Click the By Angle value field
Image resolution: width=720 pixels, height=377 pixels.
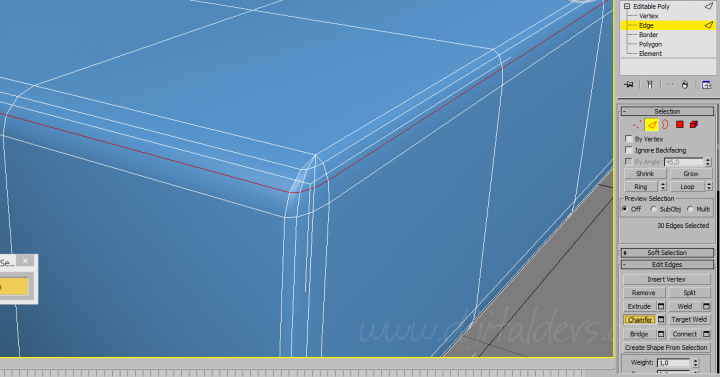(684, 162)
